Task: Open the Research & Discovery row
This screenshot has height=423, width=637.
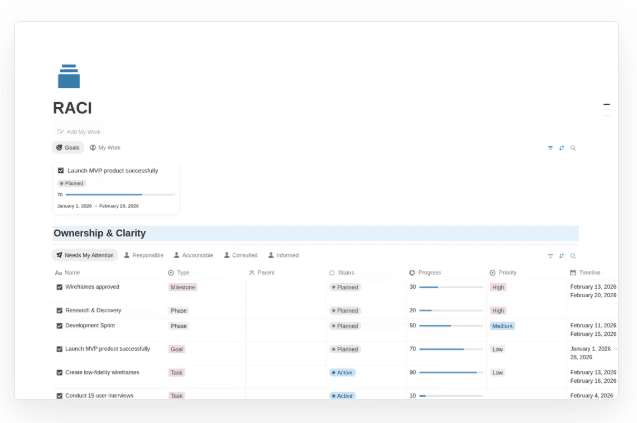Action: 93,310
